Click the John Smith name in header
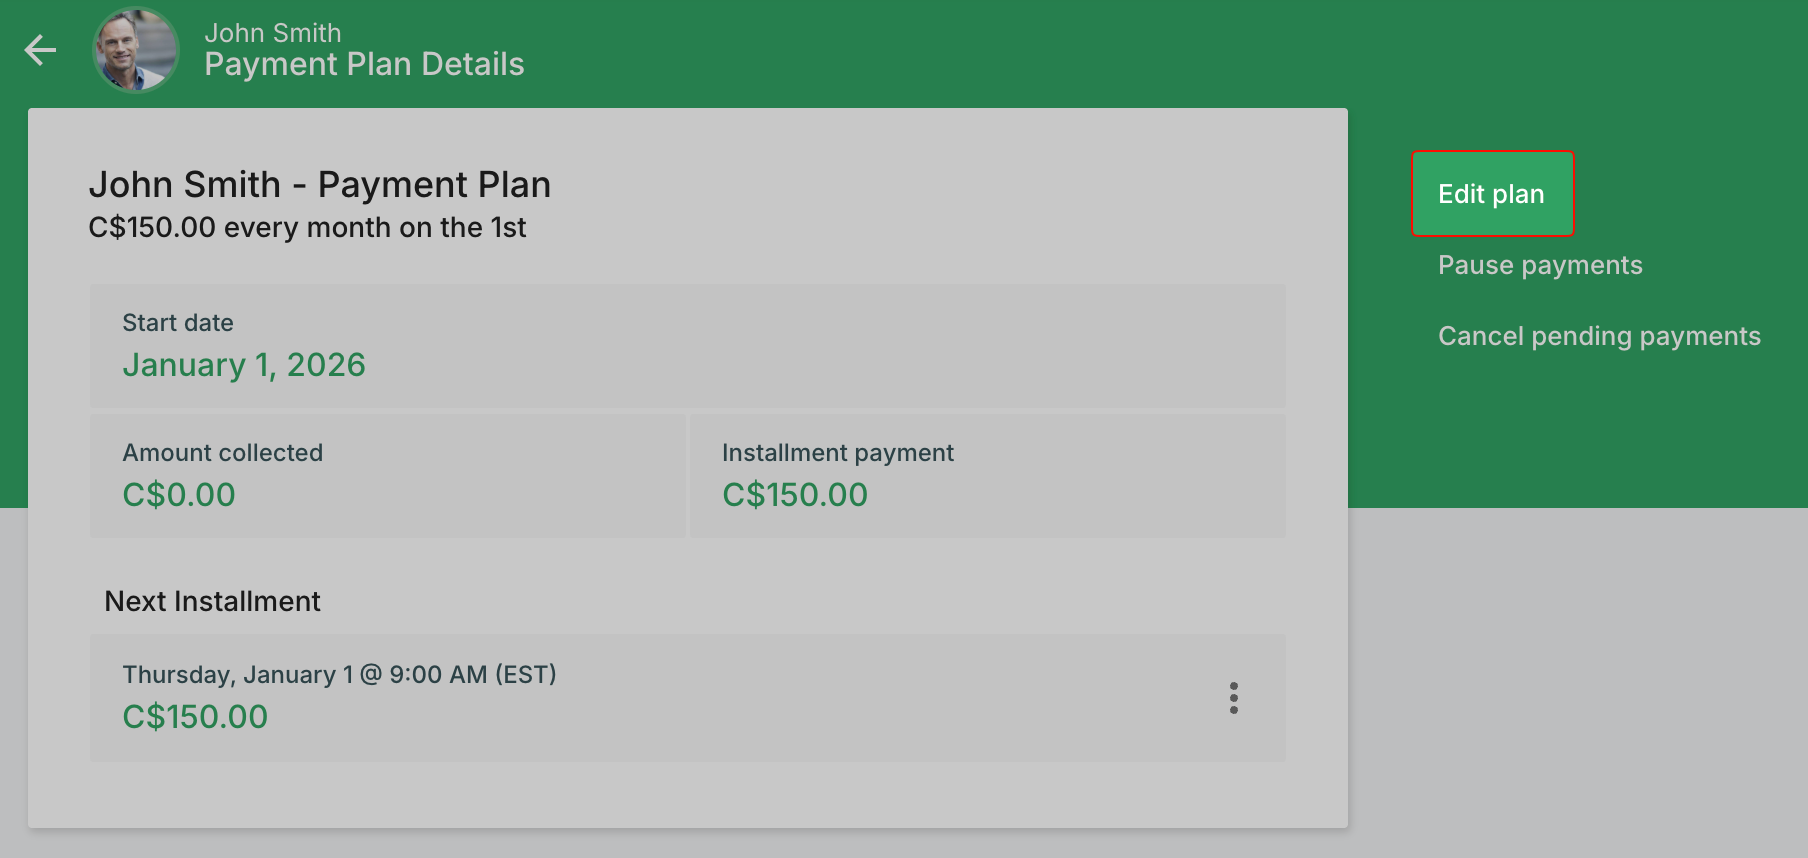Viewport: 1808px width, 858px height. click(x=272, y=33)
